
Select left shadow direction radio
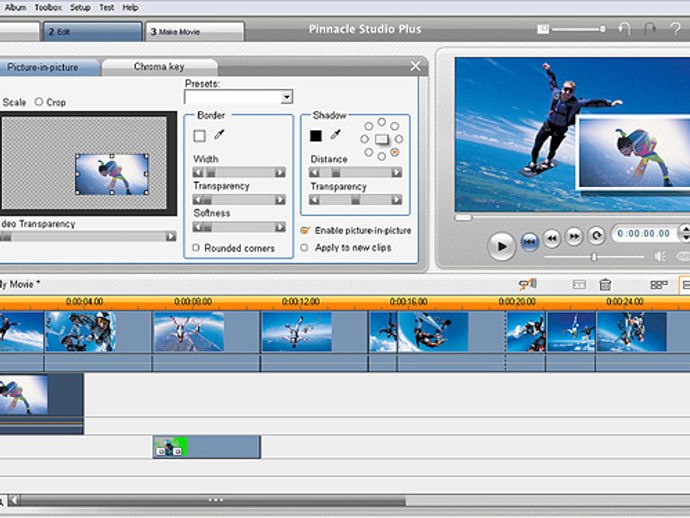tap(364, 139)
